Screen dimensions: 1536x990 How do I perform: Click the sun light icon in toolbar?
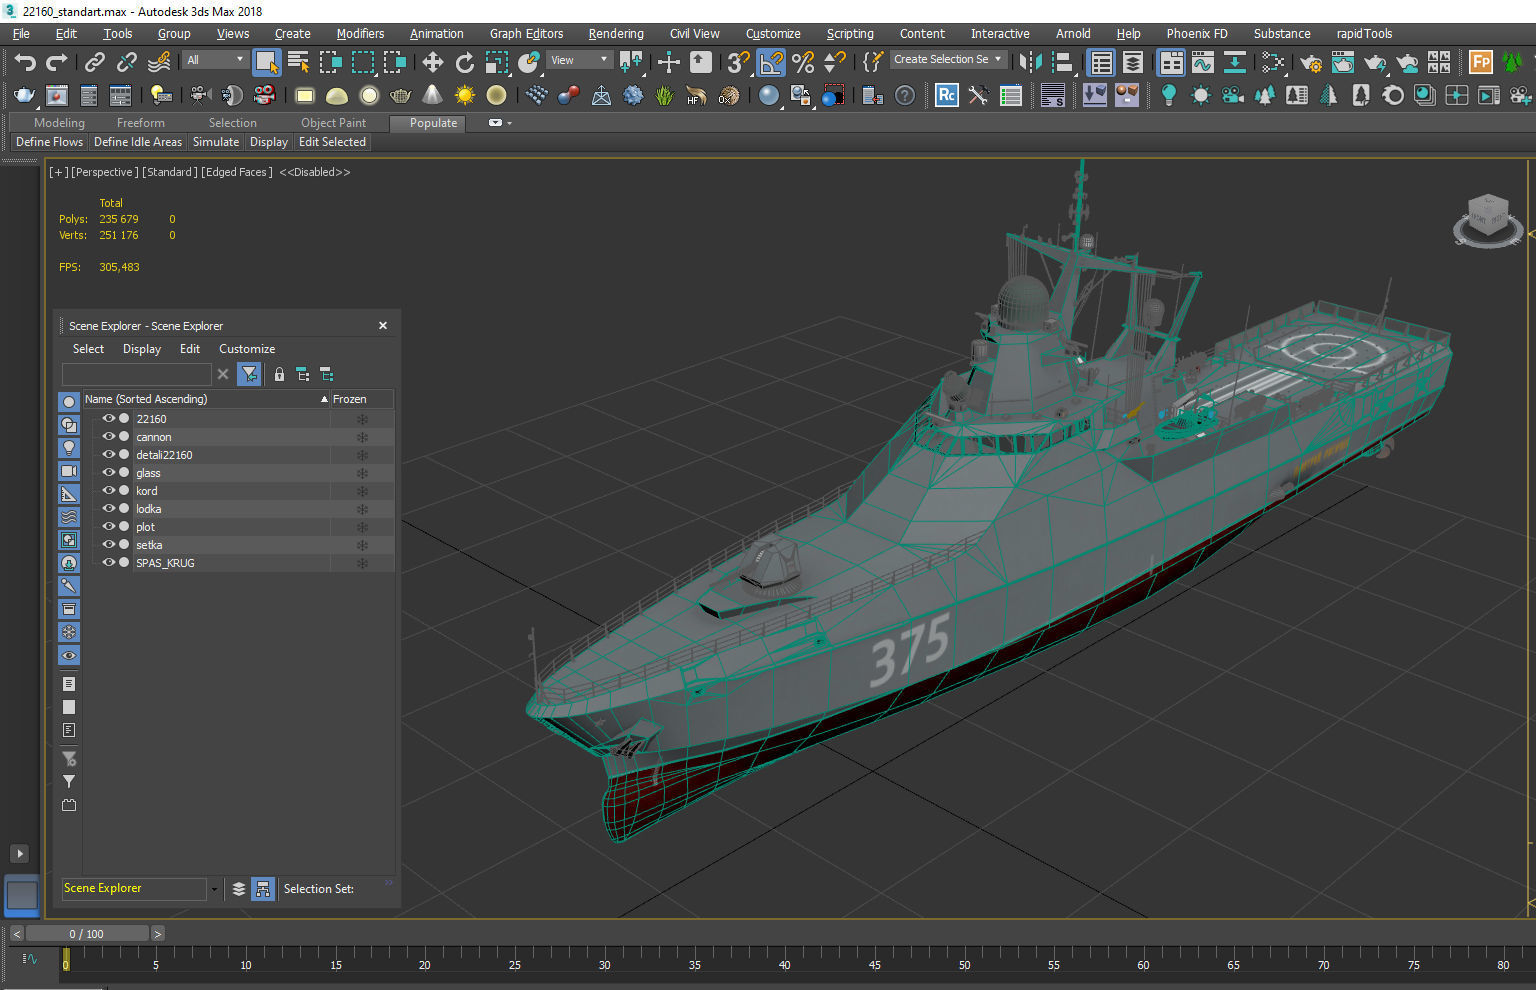465,96
